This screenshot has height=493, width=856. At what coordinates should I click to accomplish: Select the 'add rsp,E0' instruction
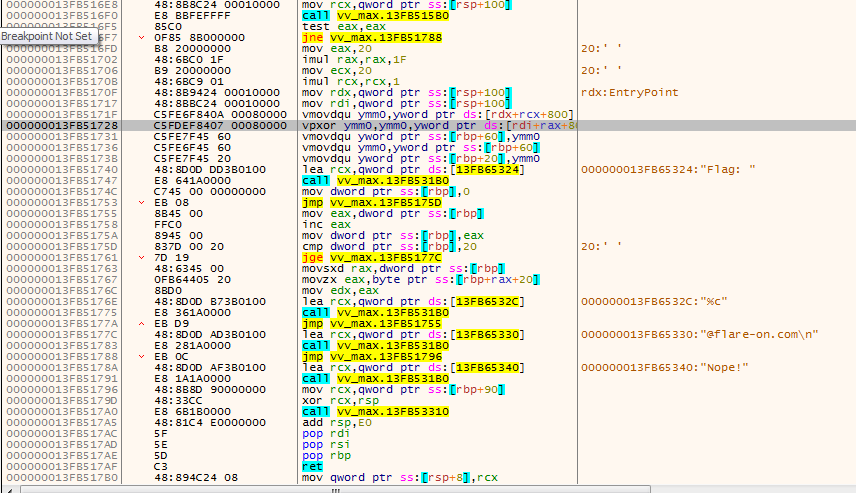click(x=337, y=423)
